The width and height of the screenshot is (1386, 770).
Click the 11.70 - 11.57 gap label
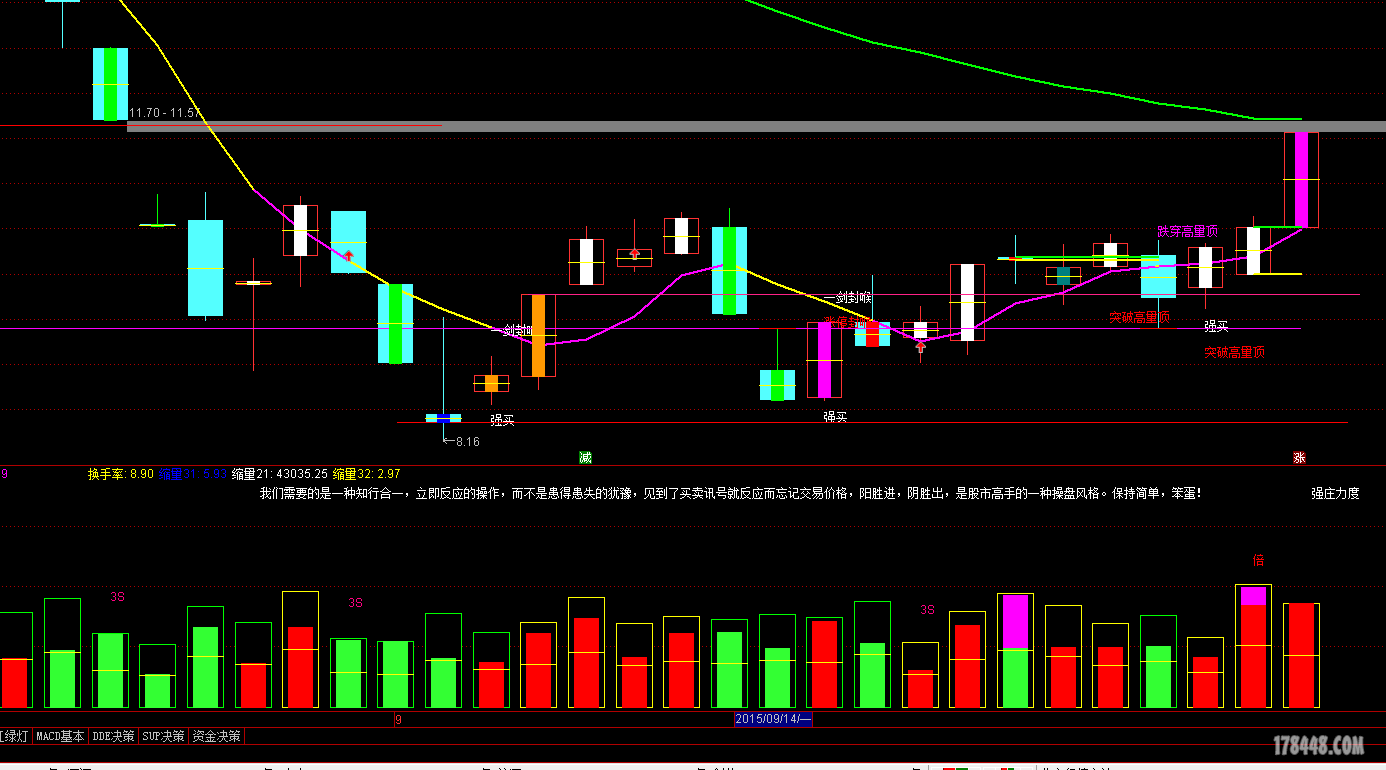[x=165, y=113]
